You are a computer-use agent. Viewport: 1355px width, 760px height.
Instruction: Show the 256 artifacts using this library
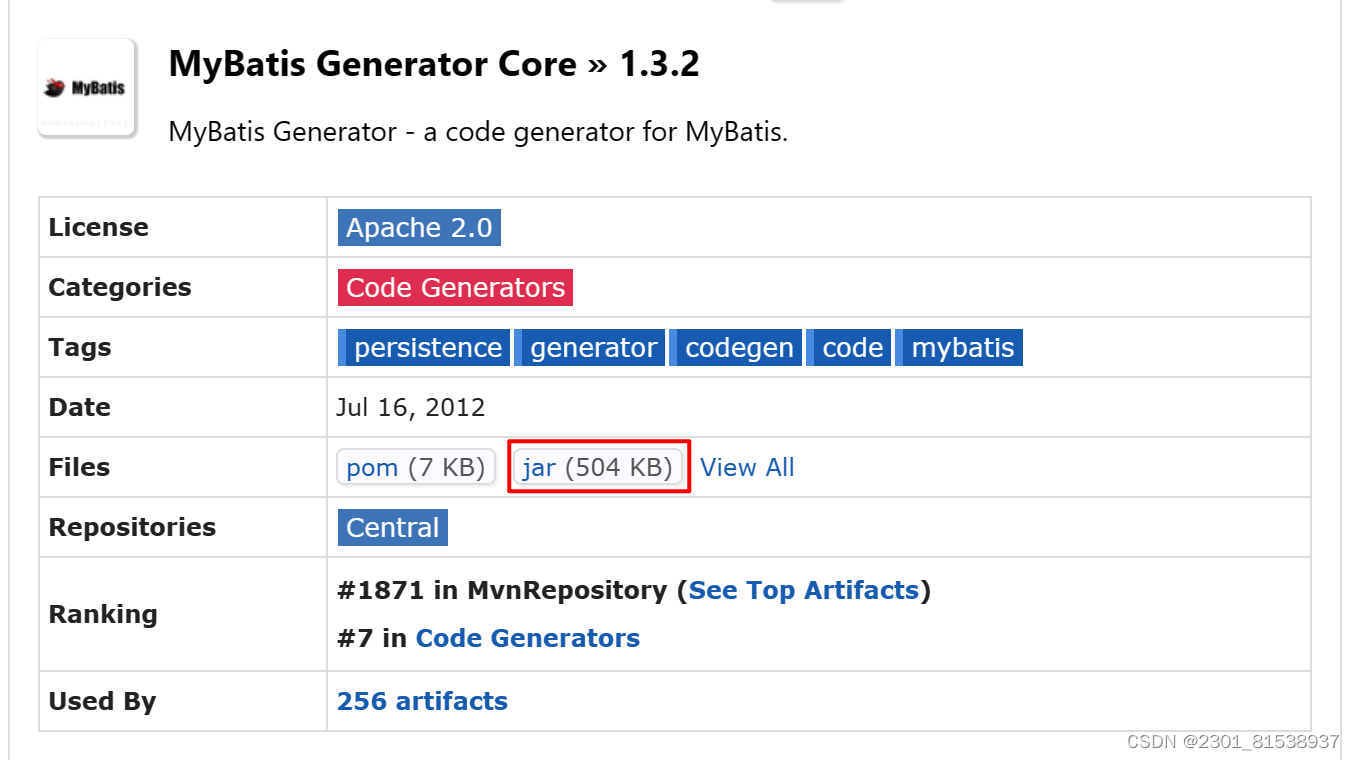(421, 701)
